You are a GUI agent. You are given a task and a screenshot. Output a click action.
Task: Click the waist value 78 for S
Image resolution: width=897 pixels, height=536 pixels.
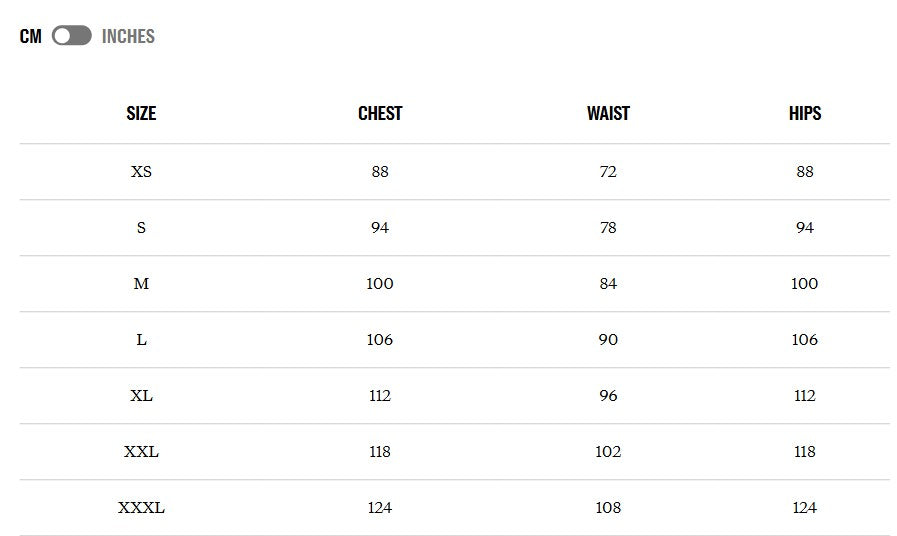(x=608, y=228)
